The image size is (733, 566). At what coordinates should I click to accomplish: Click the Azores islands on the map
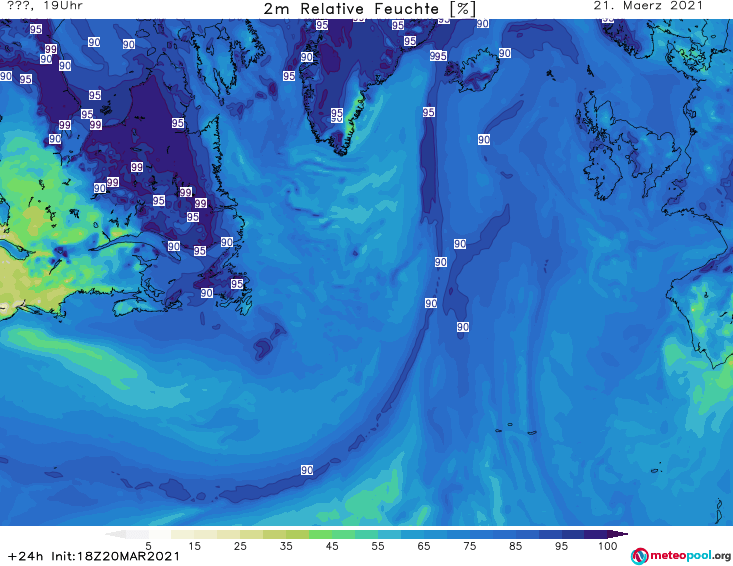pyautogui.click(x=516, y=429)
